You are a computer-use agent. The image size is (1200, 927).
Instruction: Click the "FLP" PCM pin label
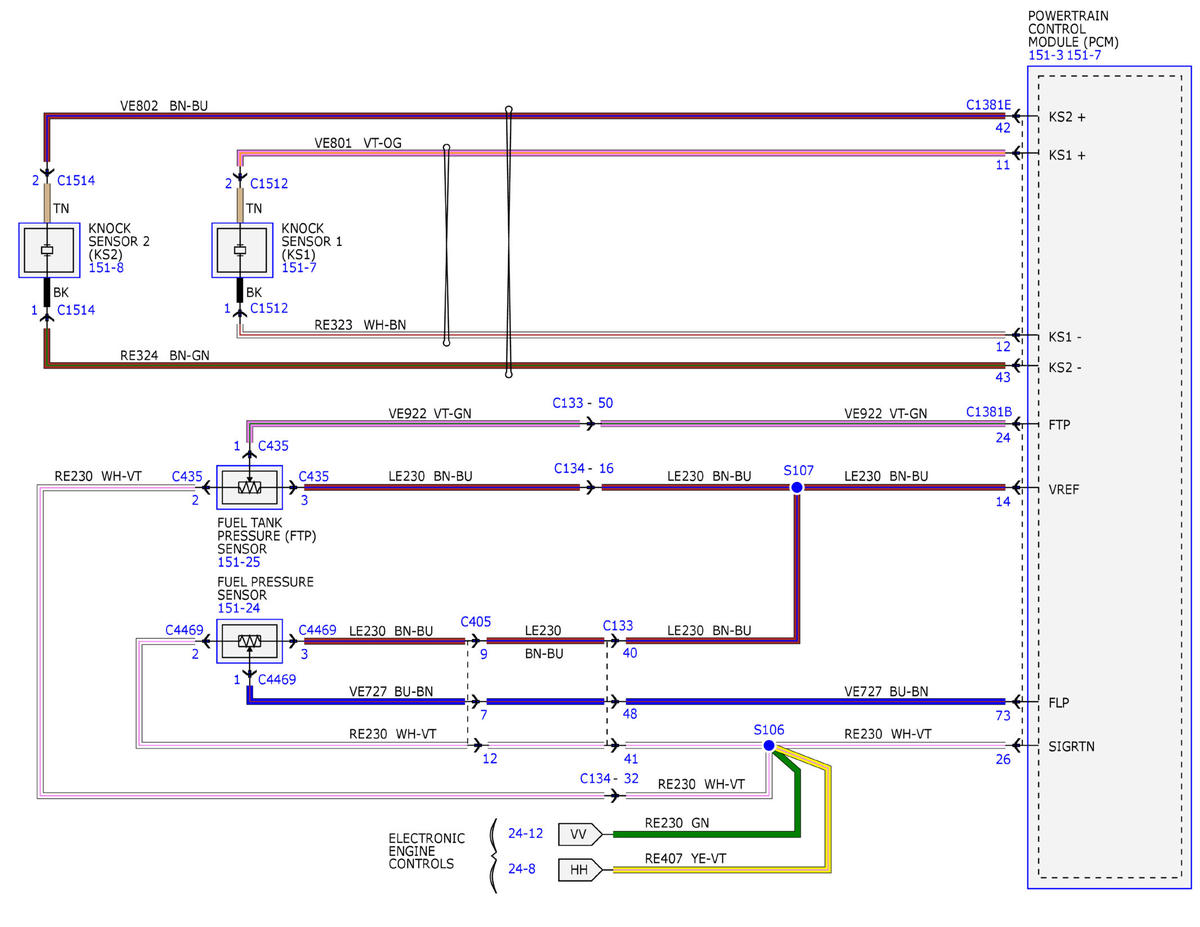click(x=1059, y=703)
